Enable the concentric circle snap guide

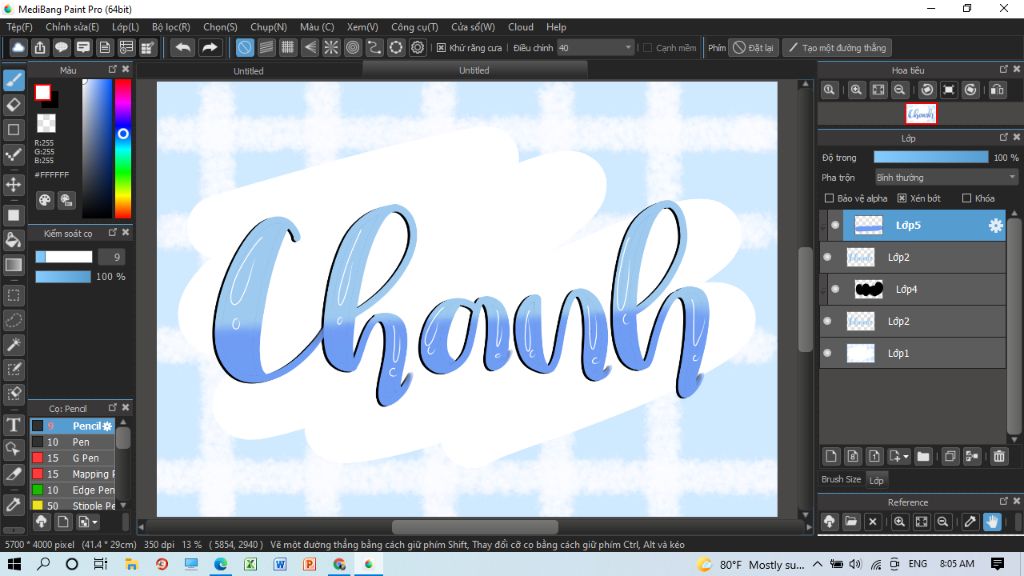point(353,48)
